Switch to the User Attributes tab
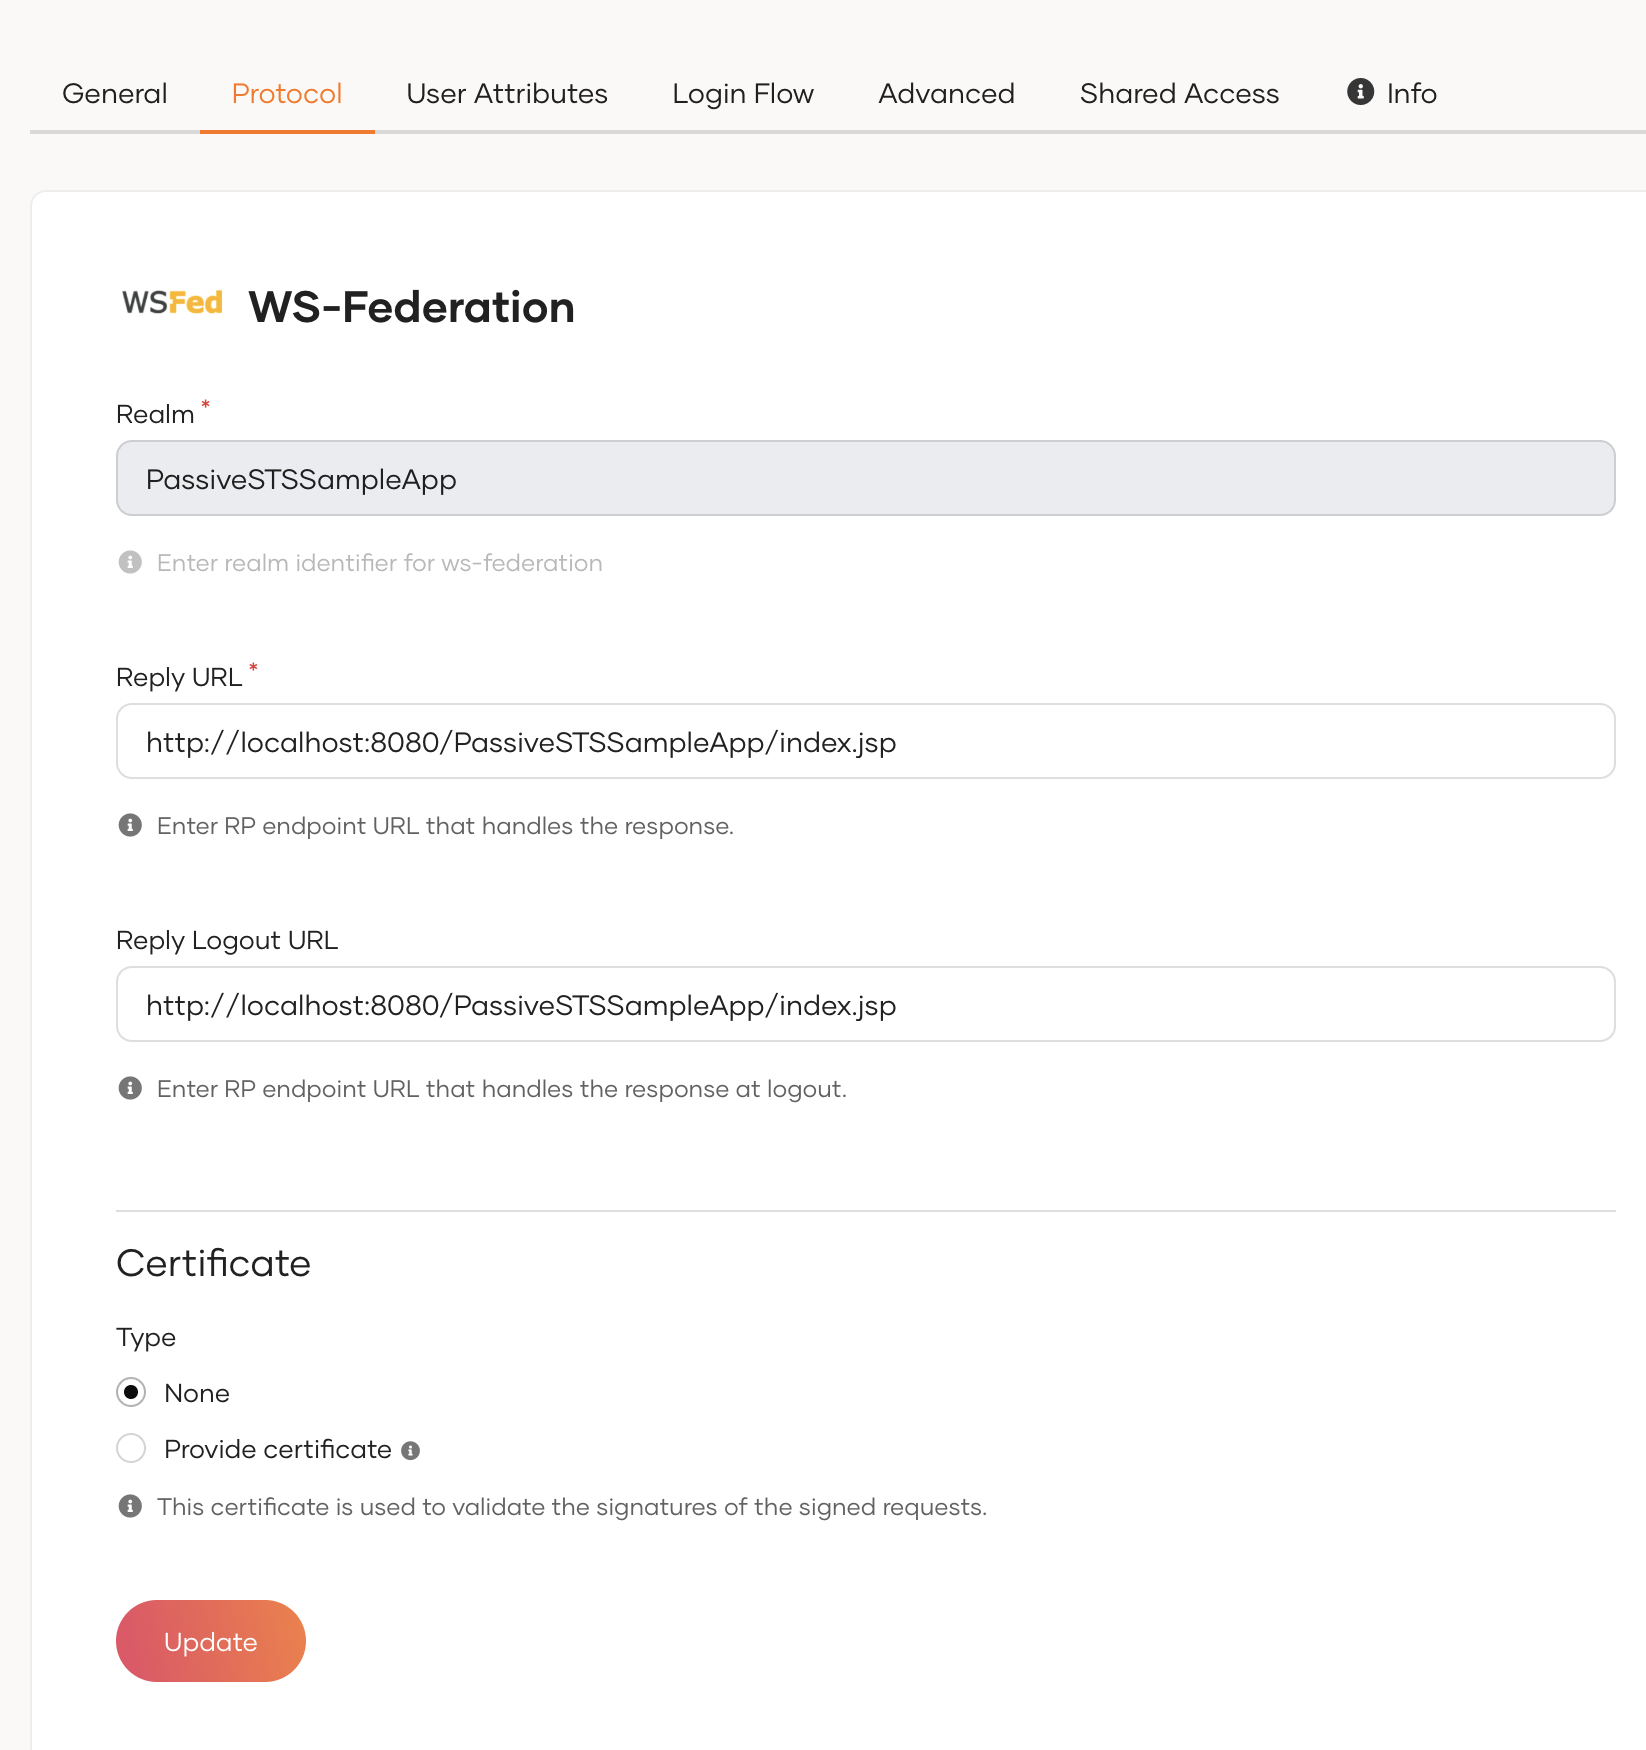 [x=507, y=94]
